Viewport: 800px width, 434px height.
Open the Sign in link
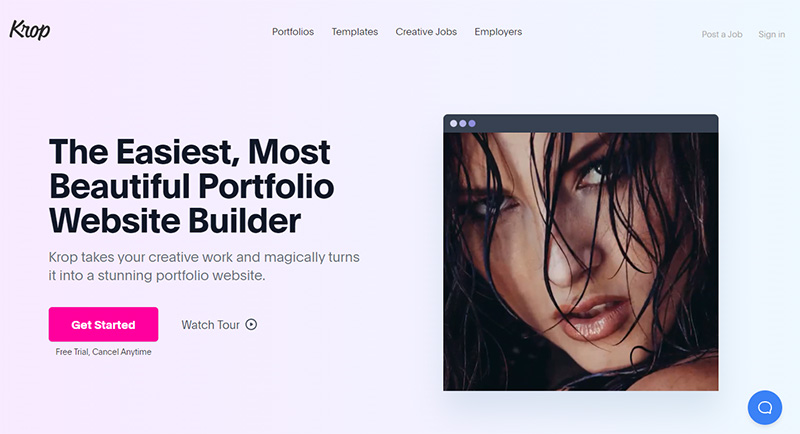(771, 34)
